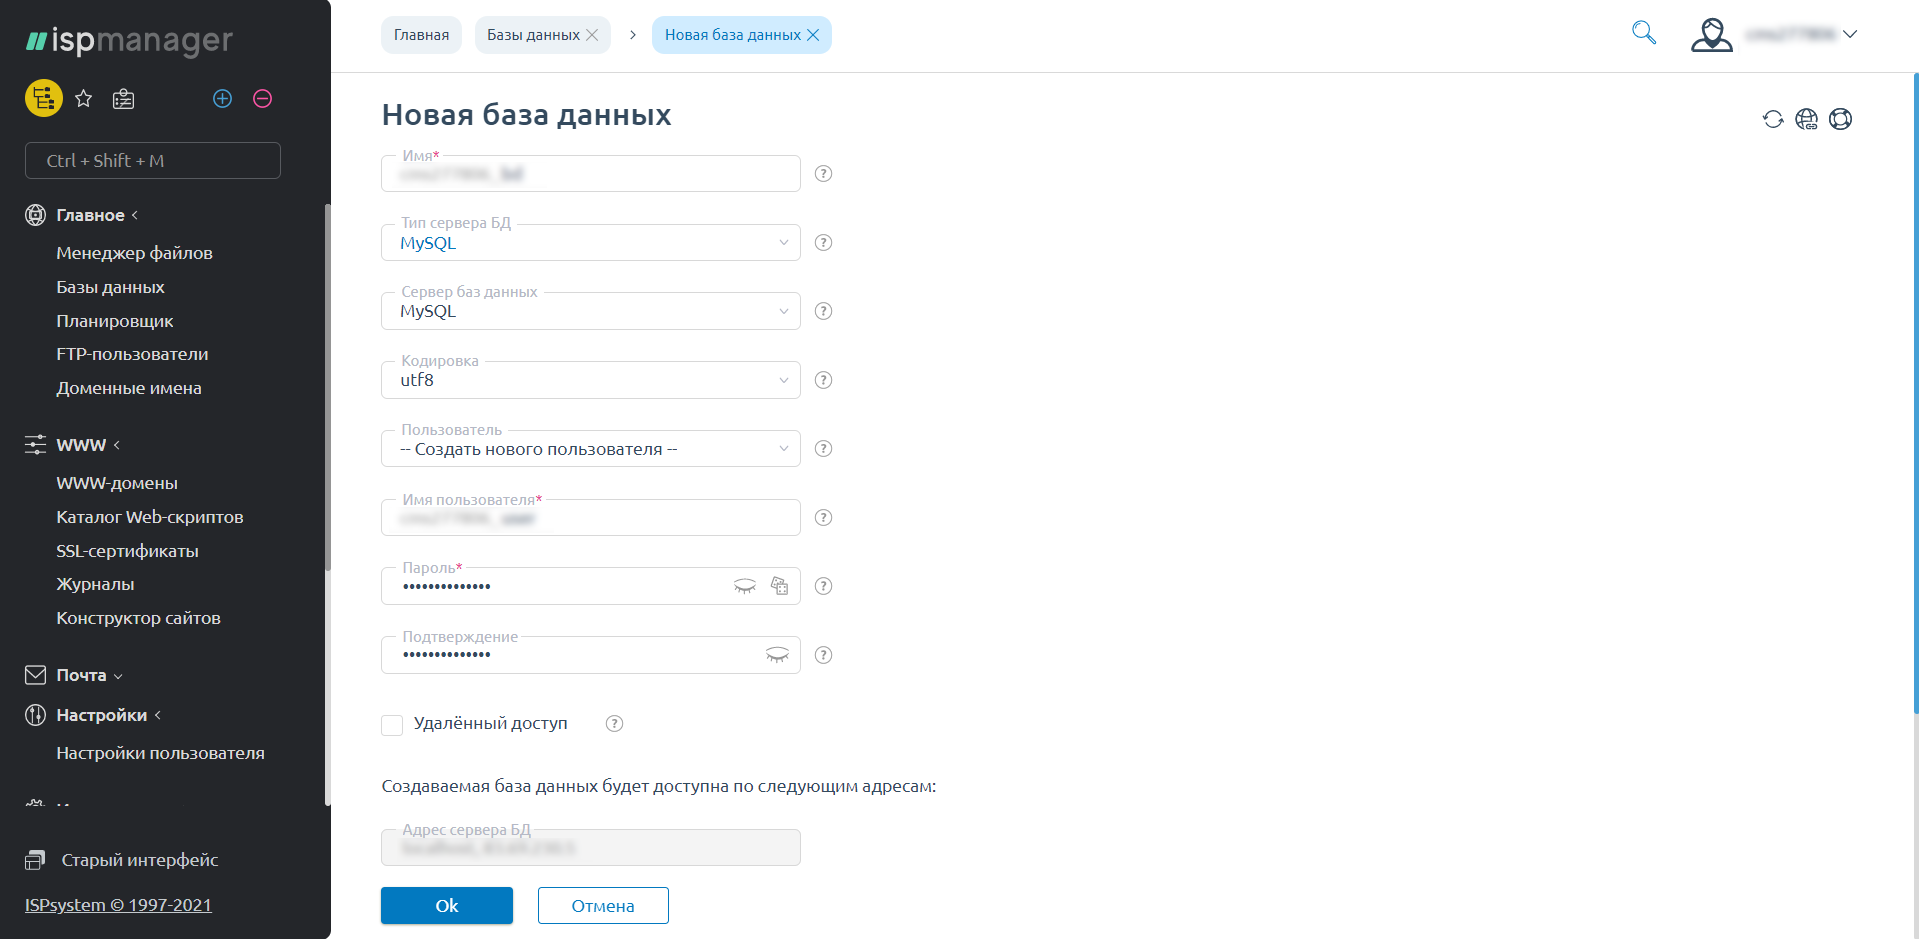
Task: Focus the Ctrl + Shift + M search field
Action: click(153, 161)
